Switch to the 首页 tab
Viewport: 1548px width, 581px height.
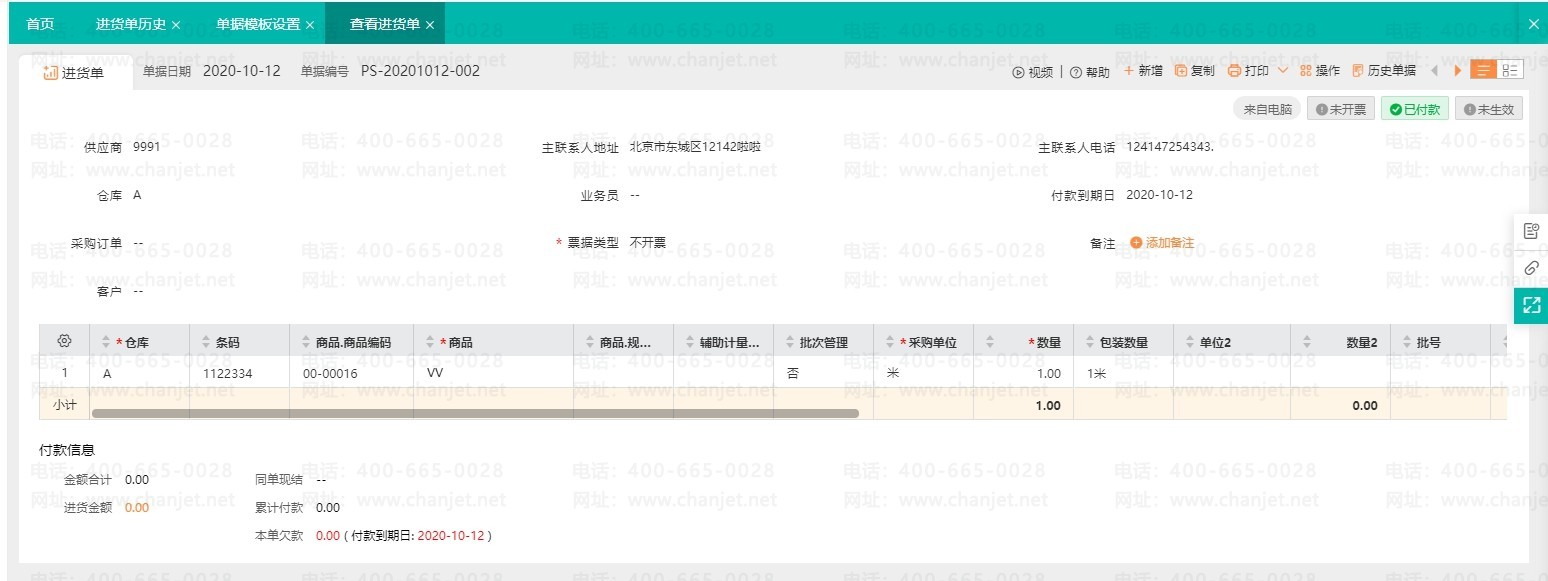(40, 24)
